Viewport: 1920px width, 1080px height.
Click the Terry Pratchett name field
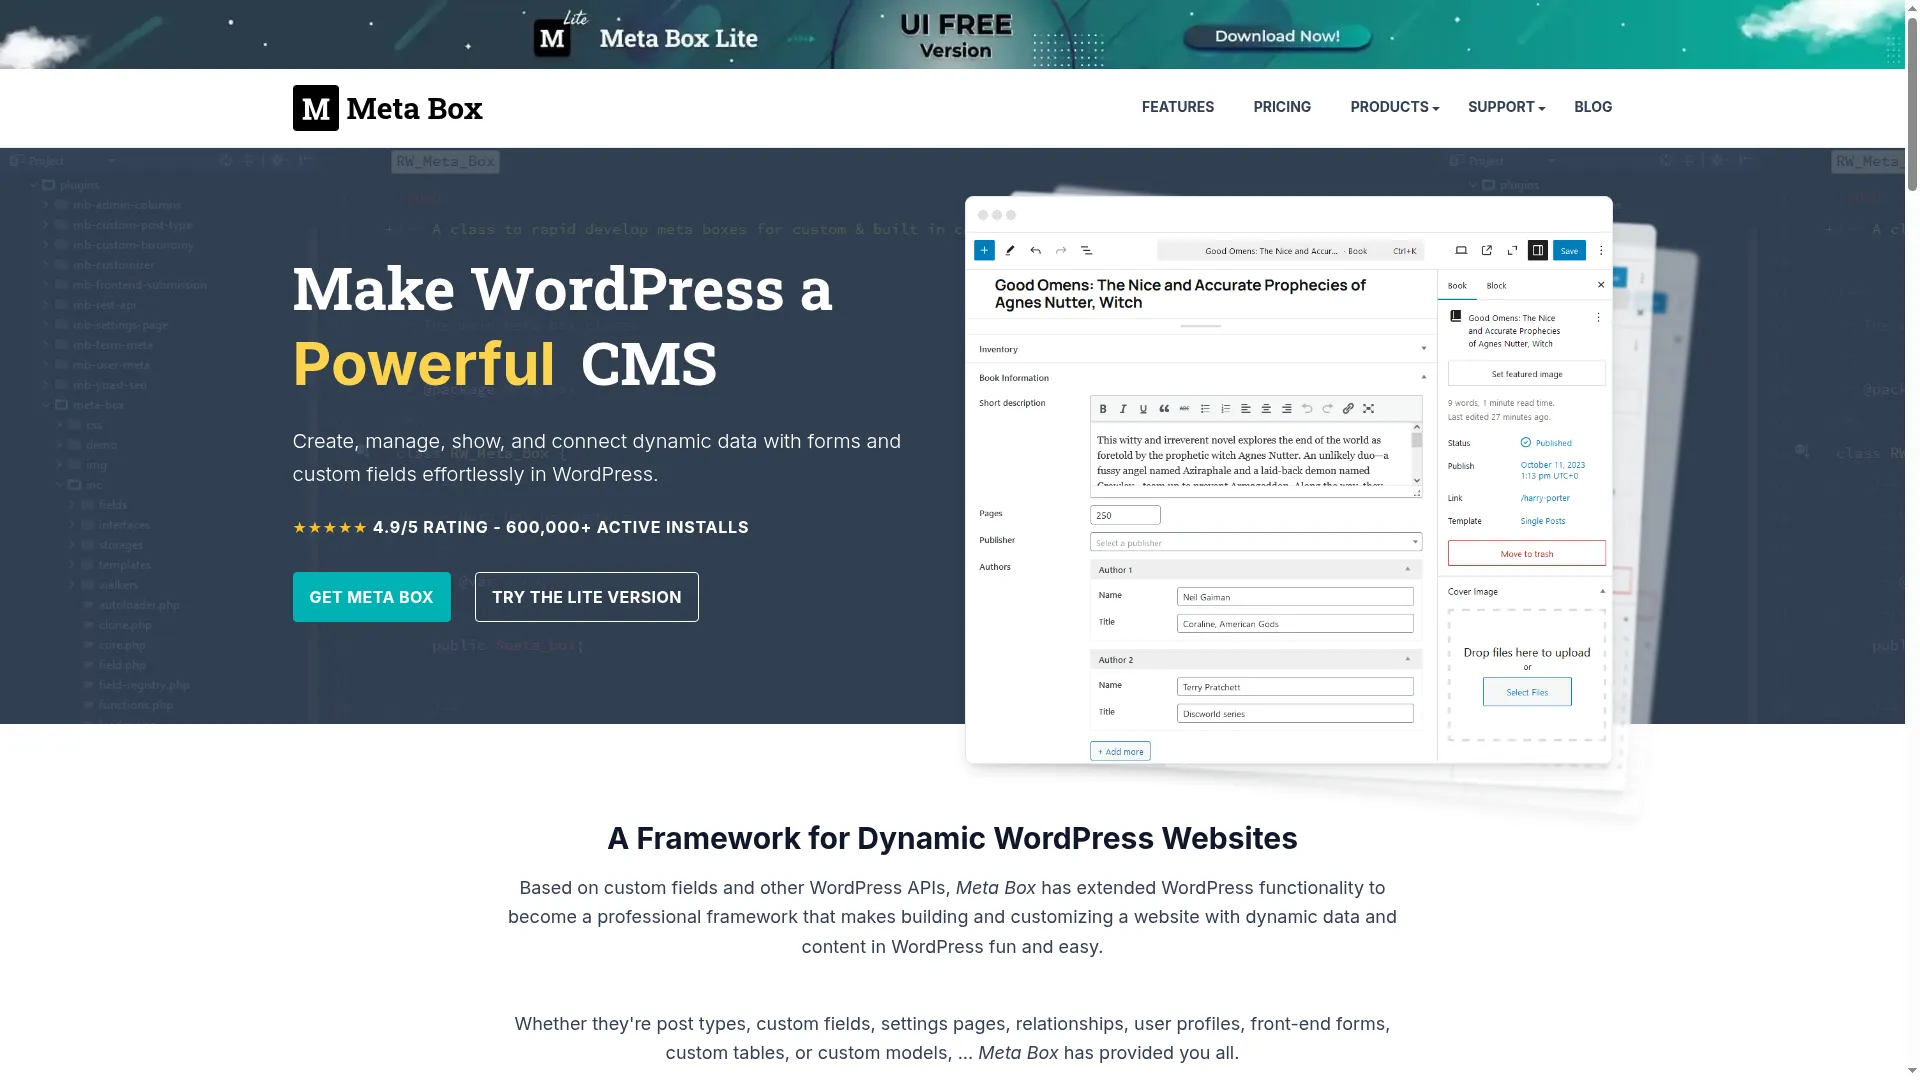tap(1295, 687)
